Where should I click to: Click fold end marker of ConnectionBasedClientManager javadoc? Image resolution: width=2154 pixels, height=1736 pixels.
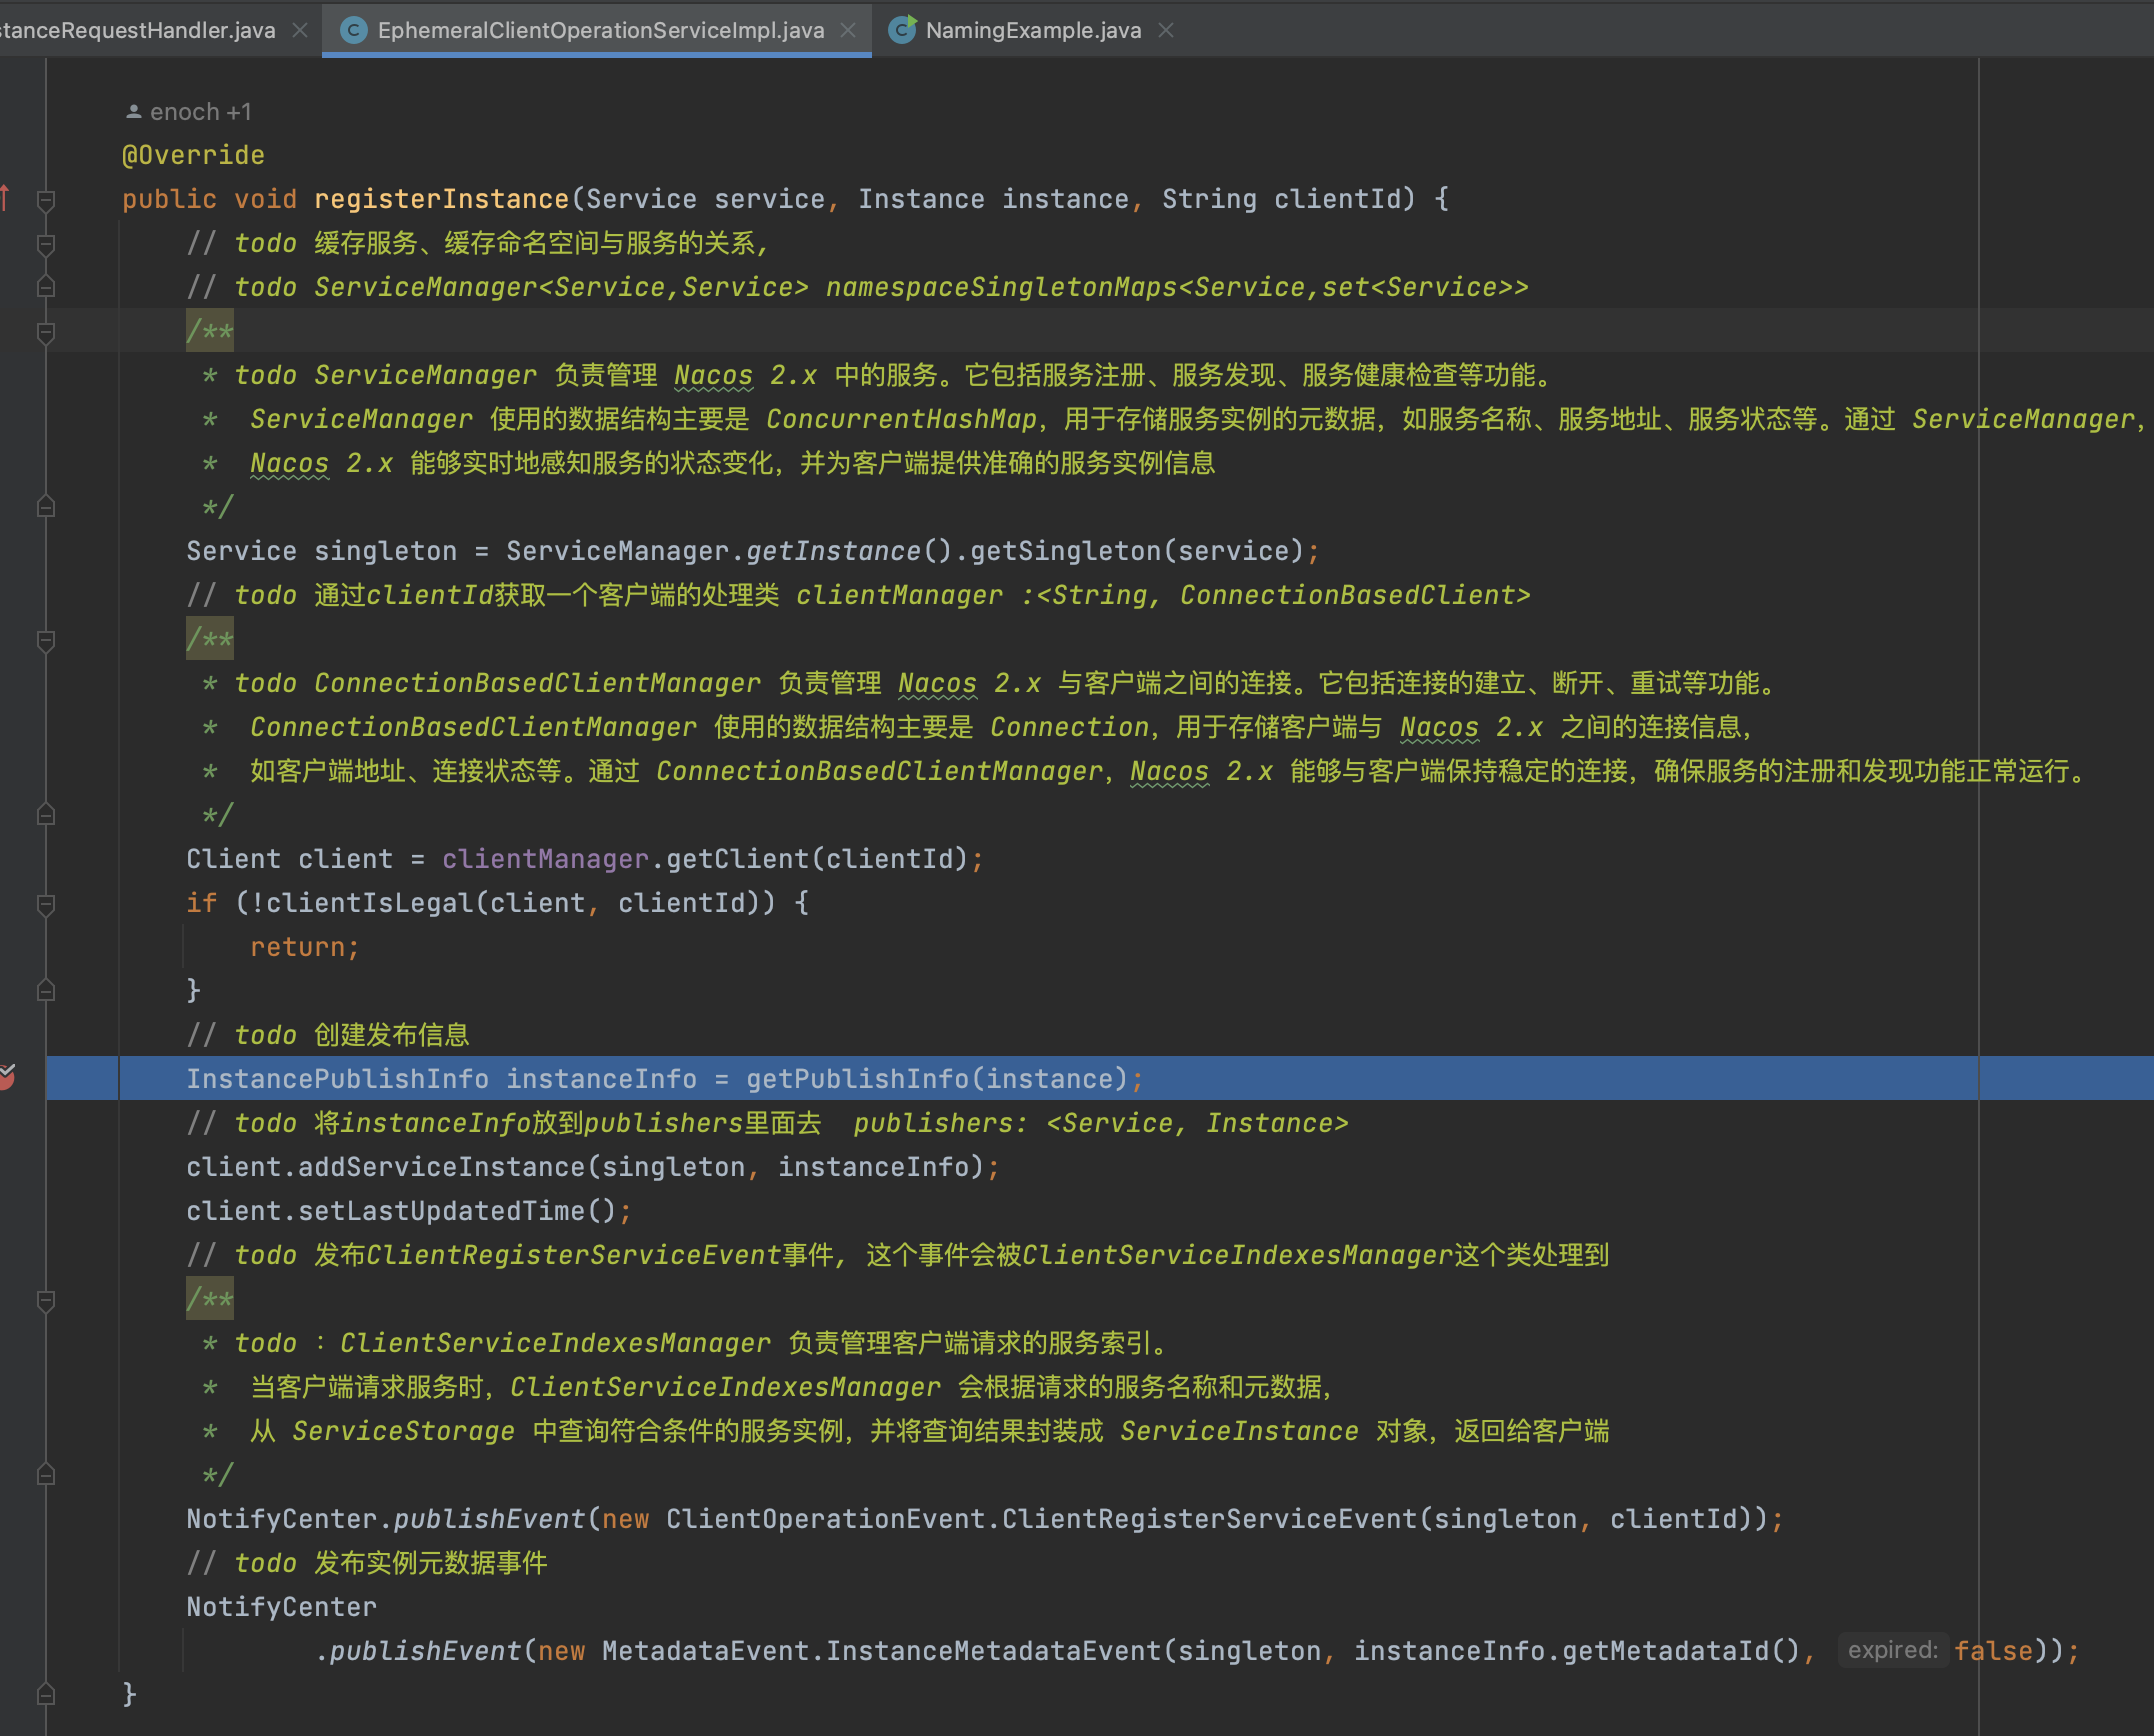[46, 815]
